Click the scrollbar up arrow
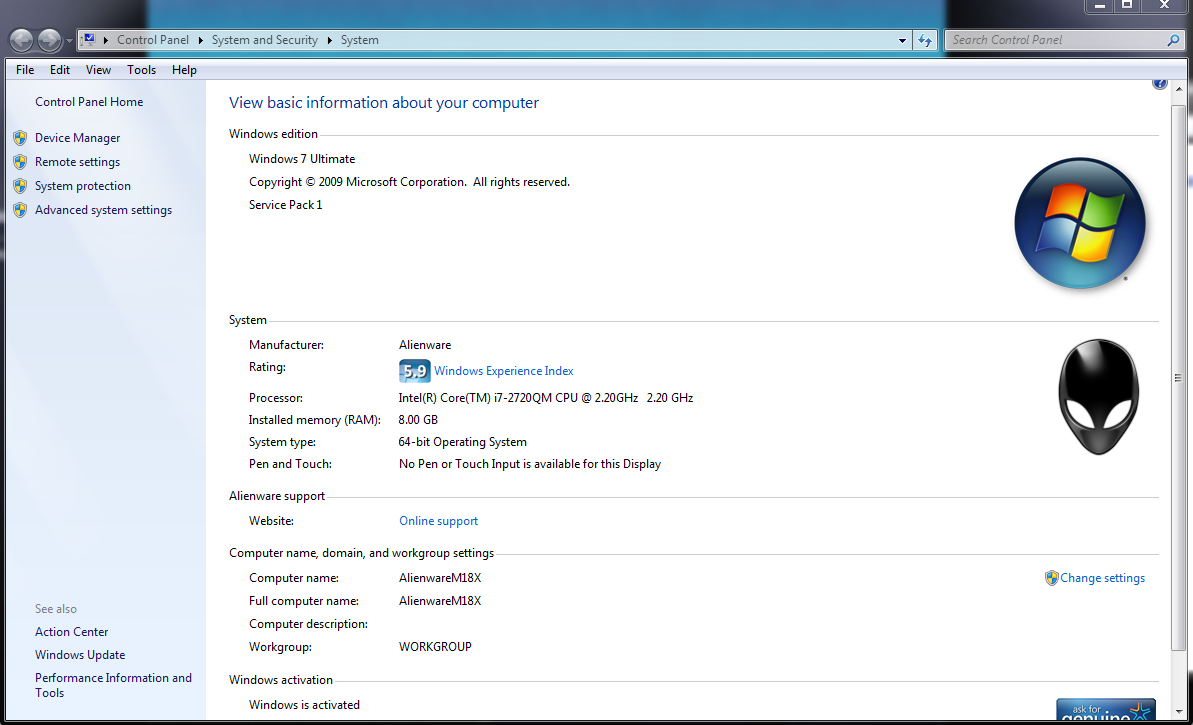 (x=1179, y=89)
